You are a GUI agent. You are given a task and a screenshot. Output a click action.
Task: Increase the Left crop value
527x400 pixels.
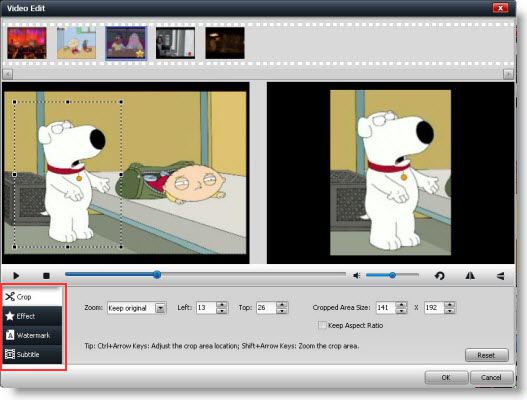tap(222, 305)
